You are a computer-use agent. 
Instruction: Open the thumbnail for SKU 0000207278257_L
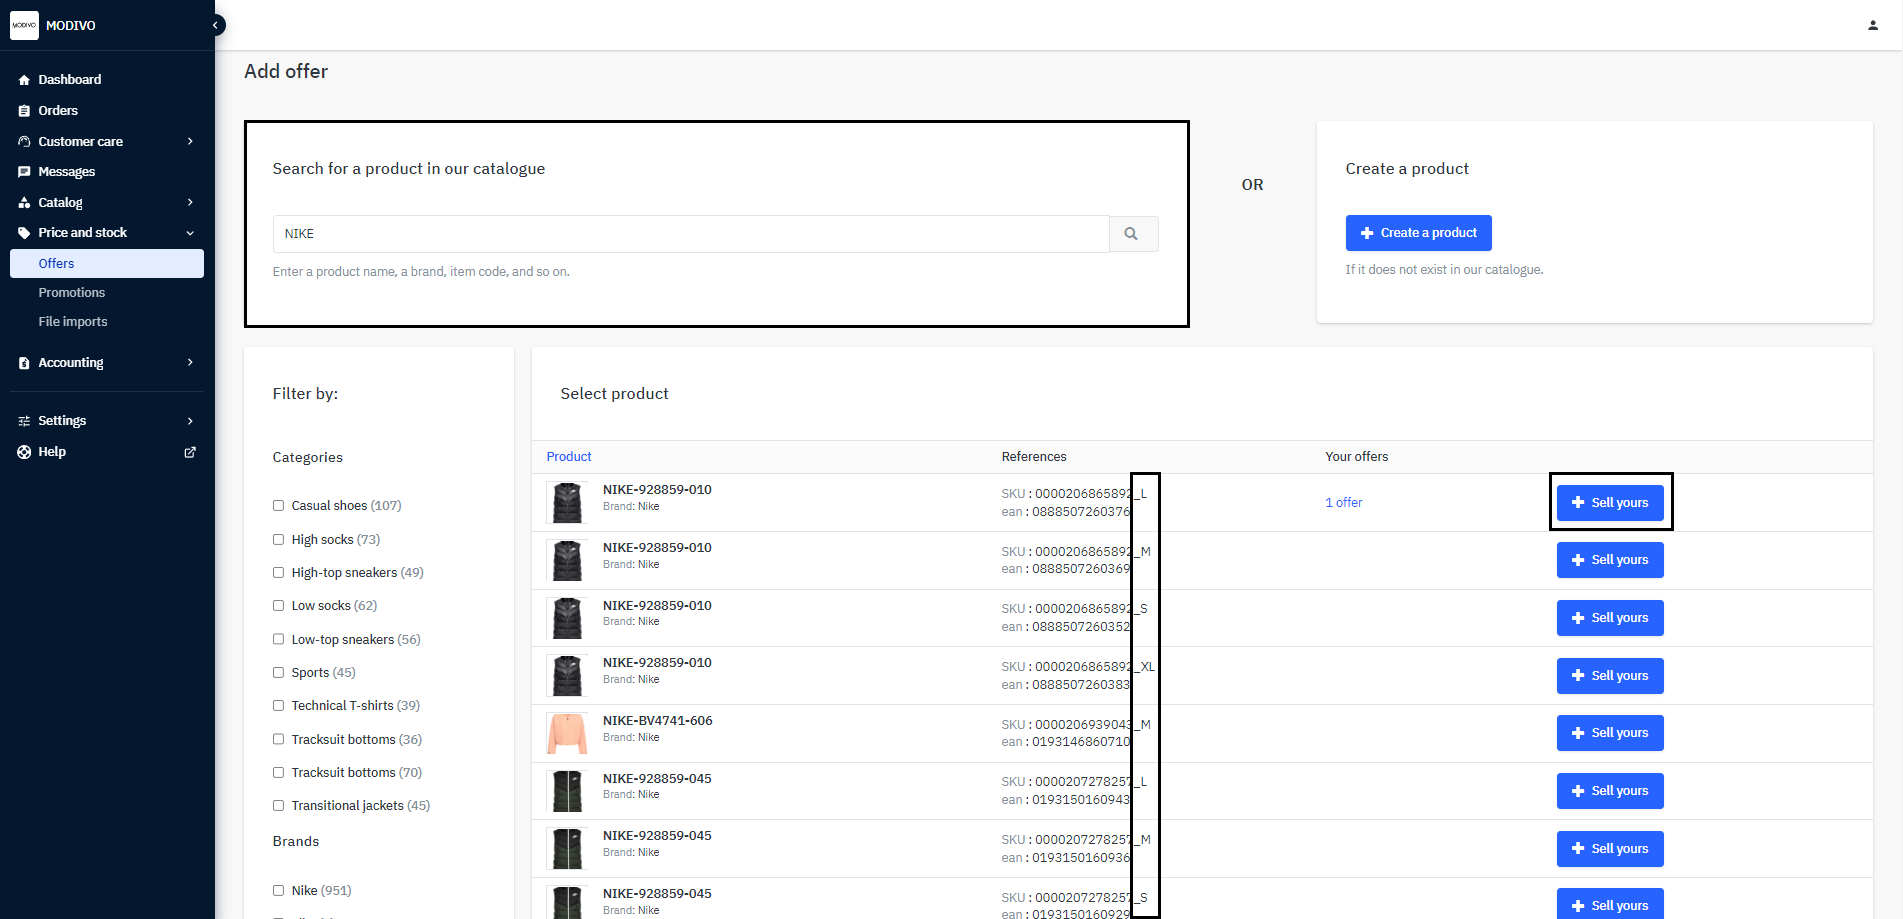tap(567, 791)
